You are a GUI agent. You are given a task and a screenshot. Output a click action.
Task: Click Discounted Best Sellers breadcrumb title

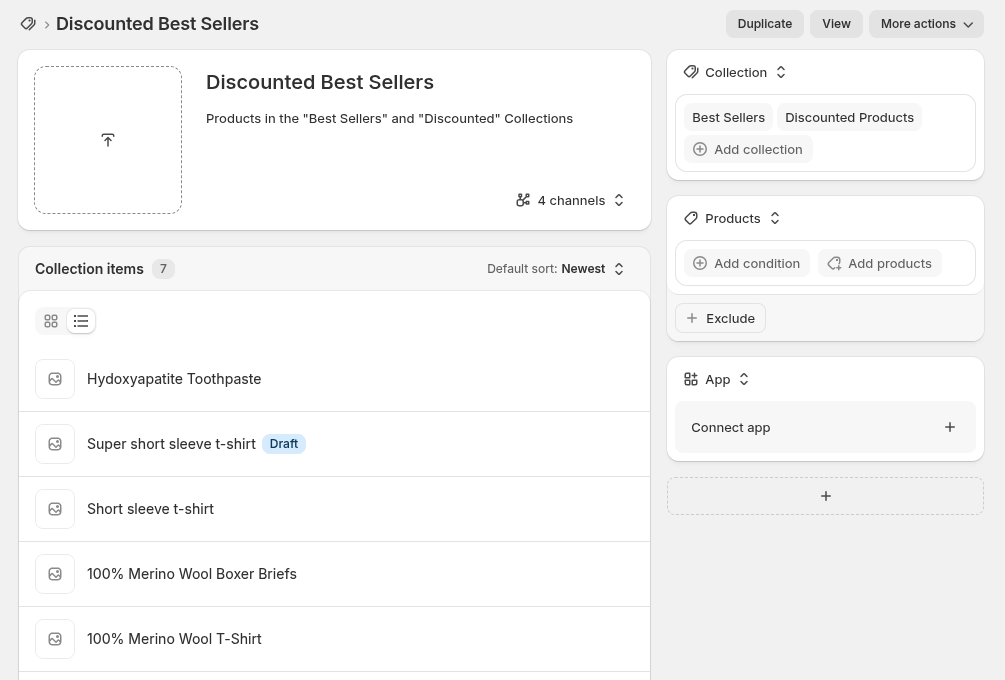157,24
